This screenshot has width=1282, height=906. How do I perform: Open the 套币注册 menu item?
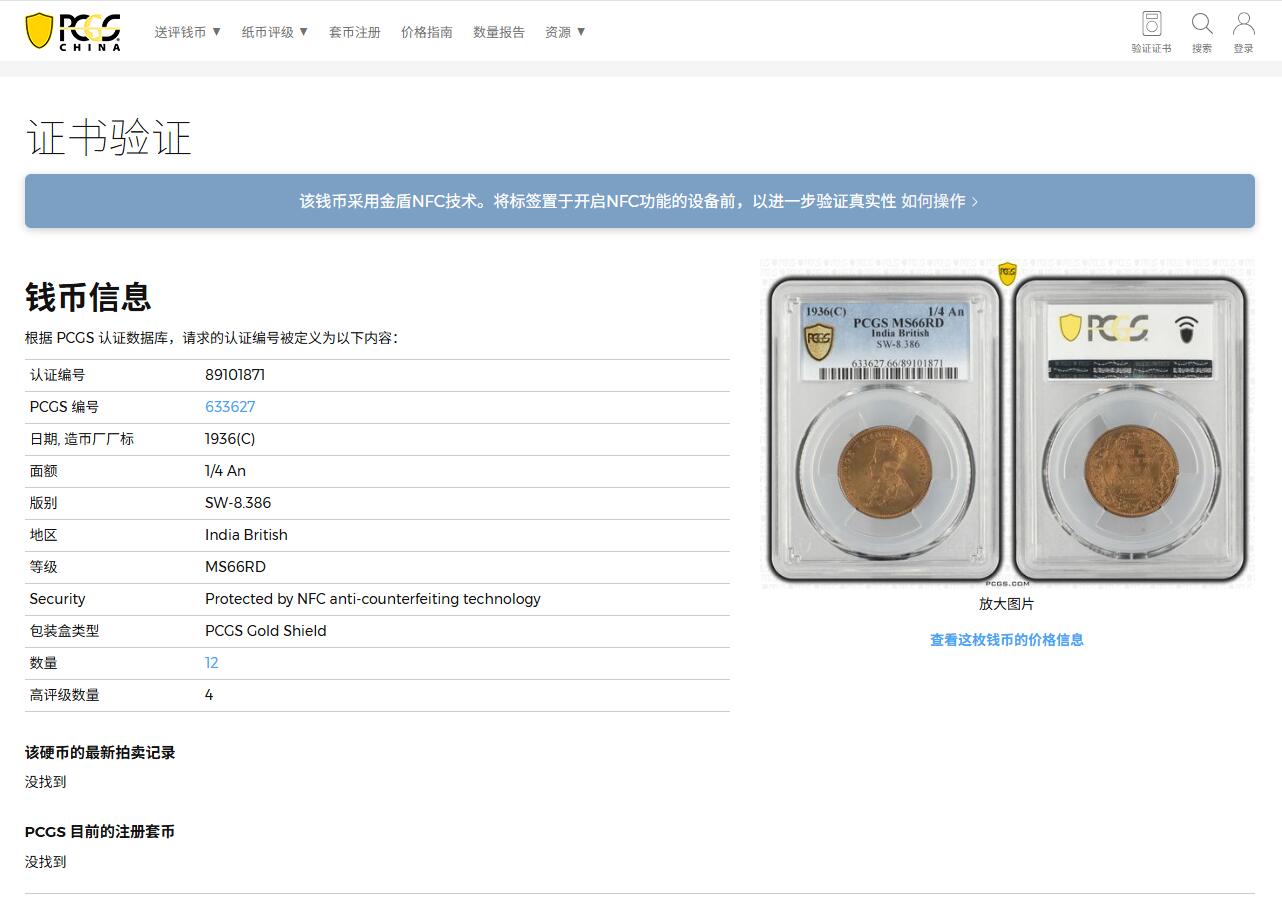point(355,32)
